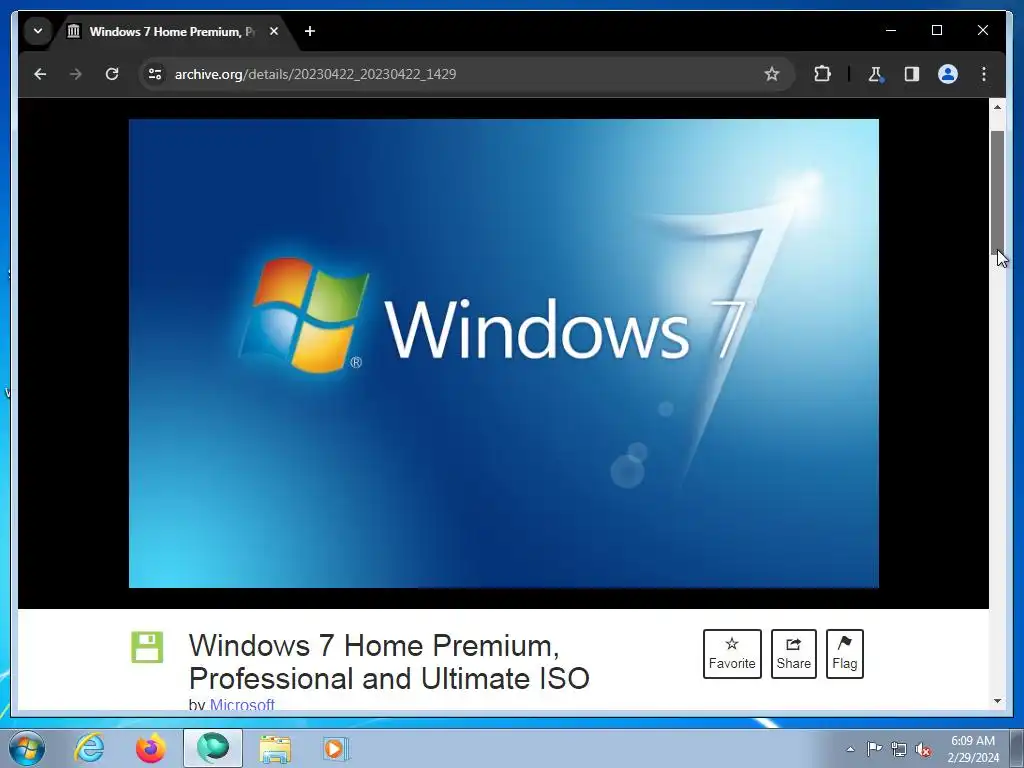
Task: Open a new browser tab
Action: [x=310, y=31]
